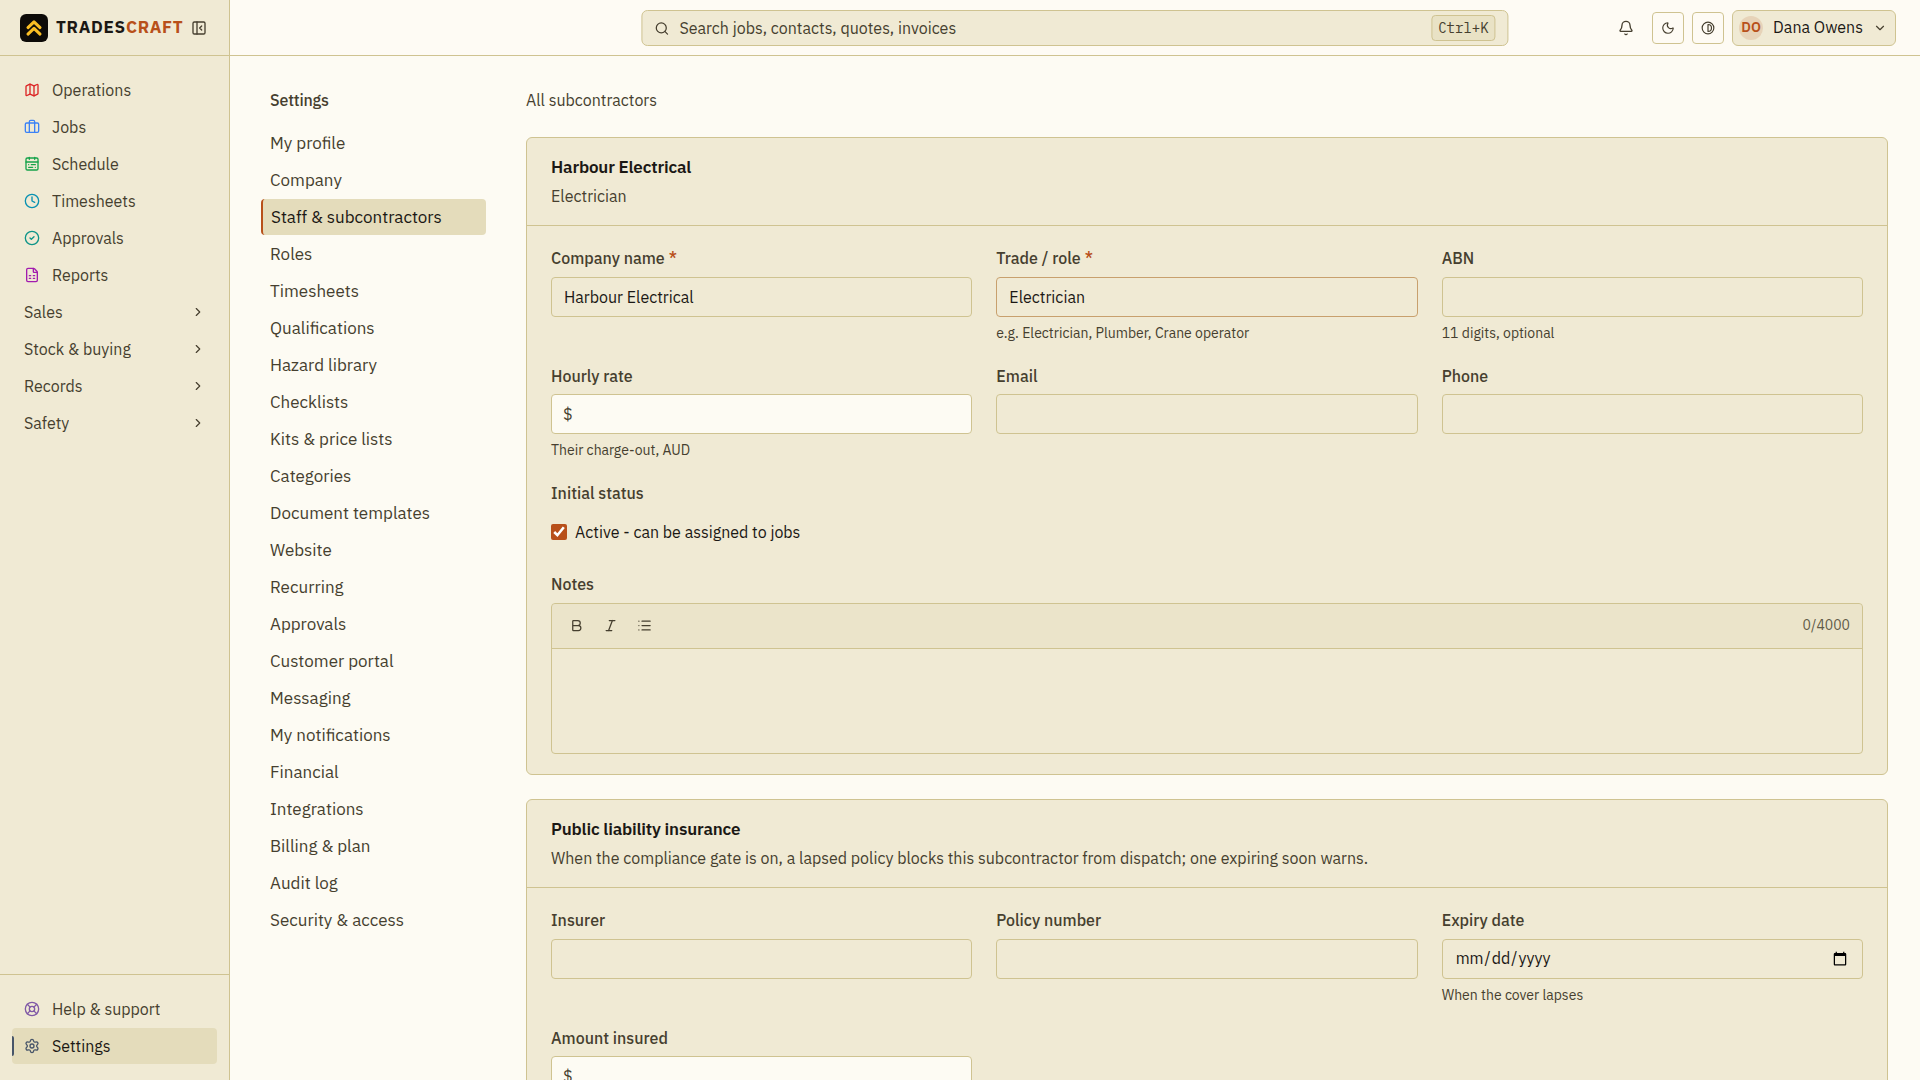Image resolution: width=1920 pixels, height=1080 pixels.
Task: Click the Policy number field
Action: [x=1206, y=959]
